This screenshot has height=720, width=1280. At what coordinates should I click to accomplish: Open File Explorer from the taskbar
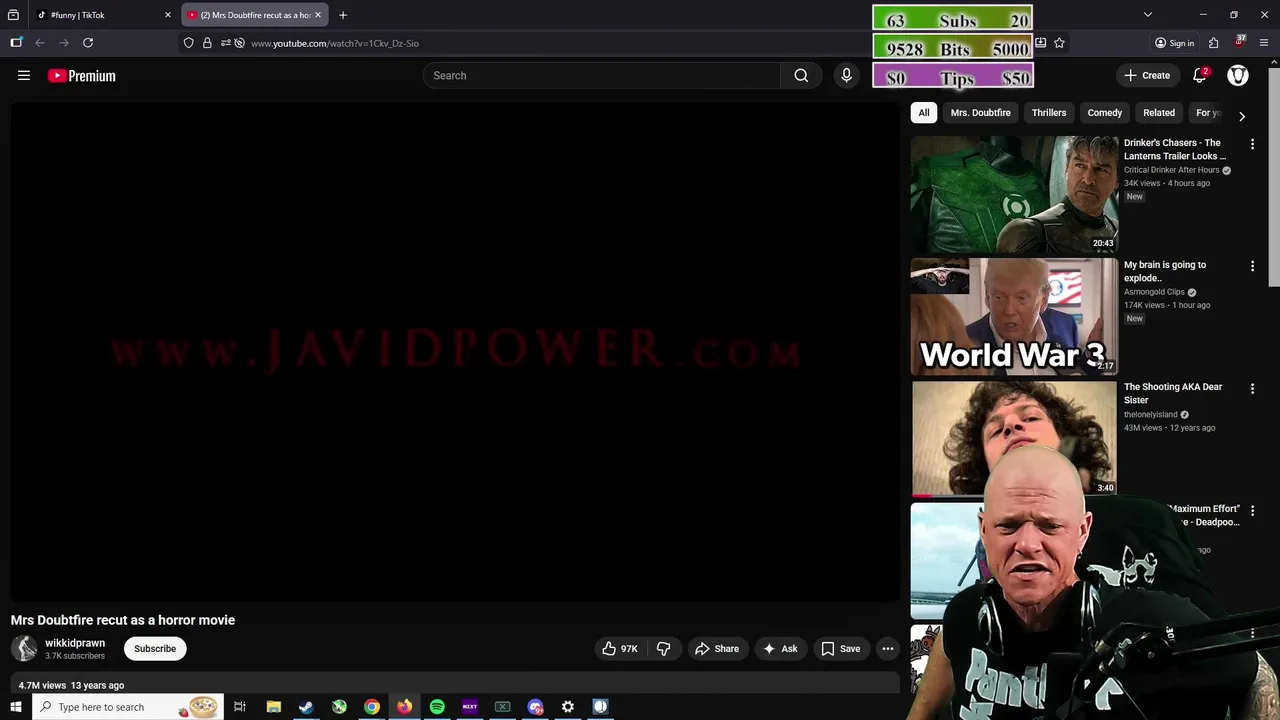(273, 707)
